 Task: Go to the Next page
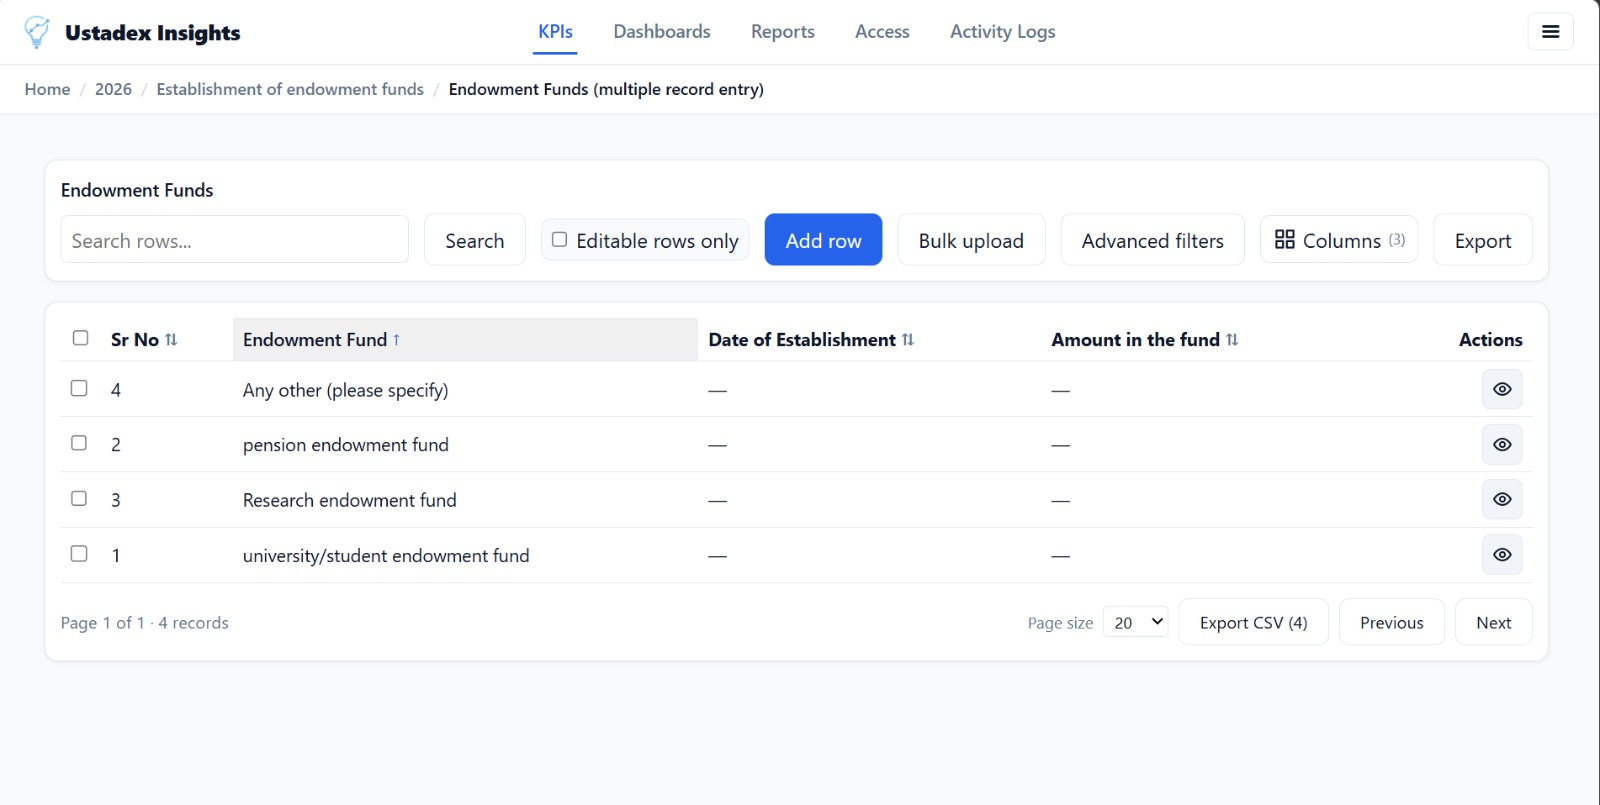point(1493,622)
